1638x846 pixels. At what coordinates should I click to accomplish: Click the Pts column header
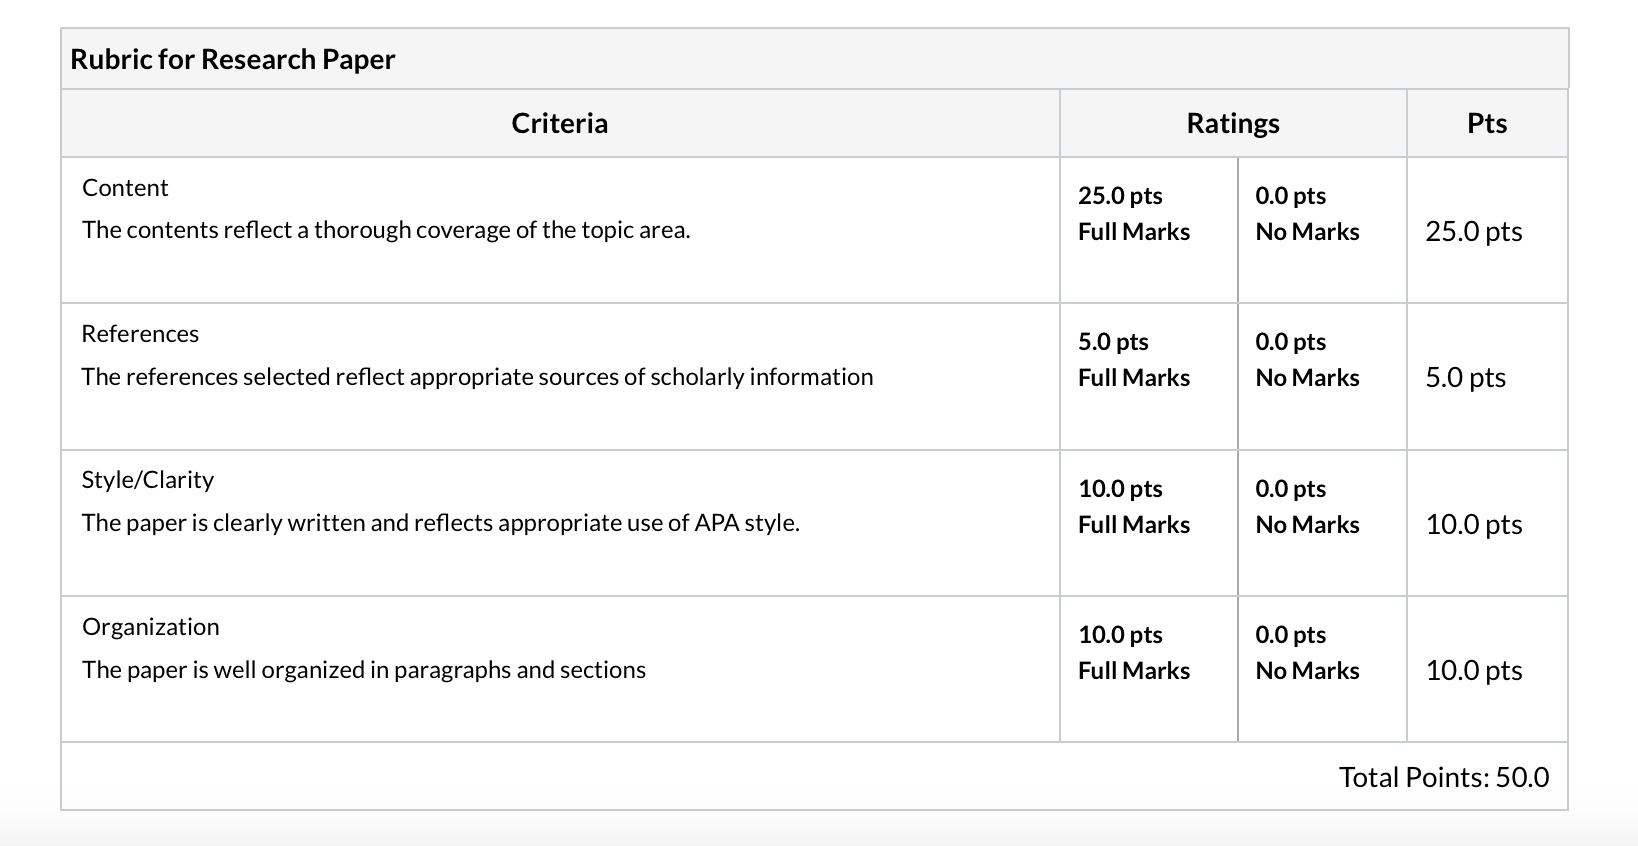tap(1487, 123)
